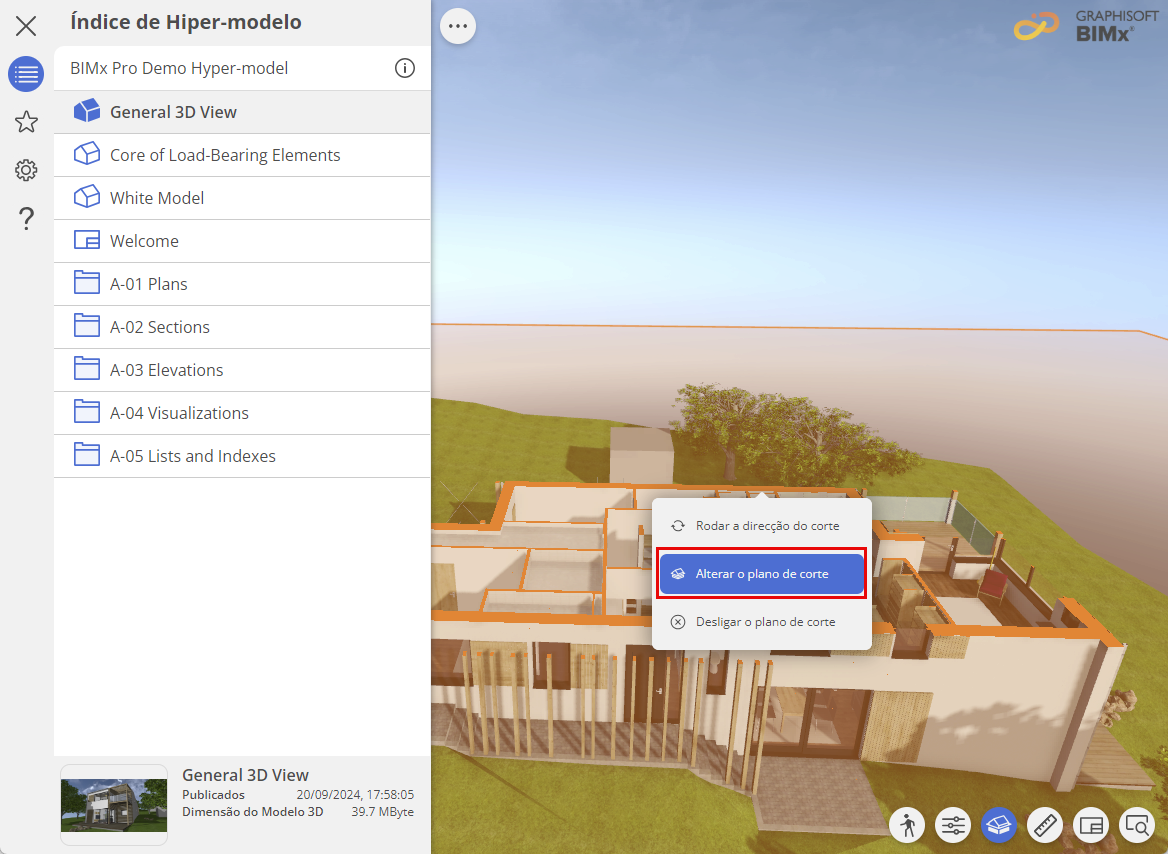Expand the A-01 Plans folder

coord(242,284)
